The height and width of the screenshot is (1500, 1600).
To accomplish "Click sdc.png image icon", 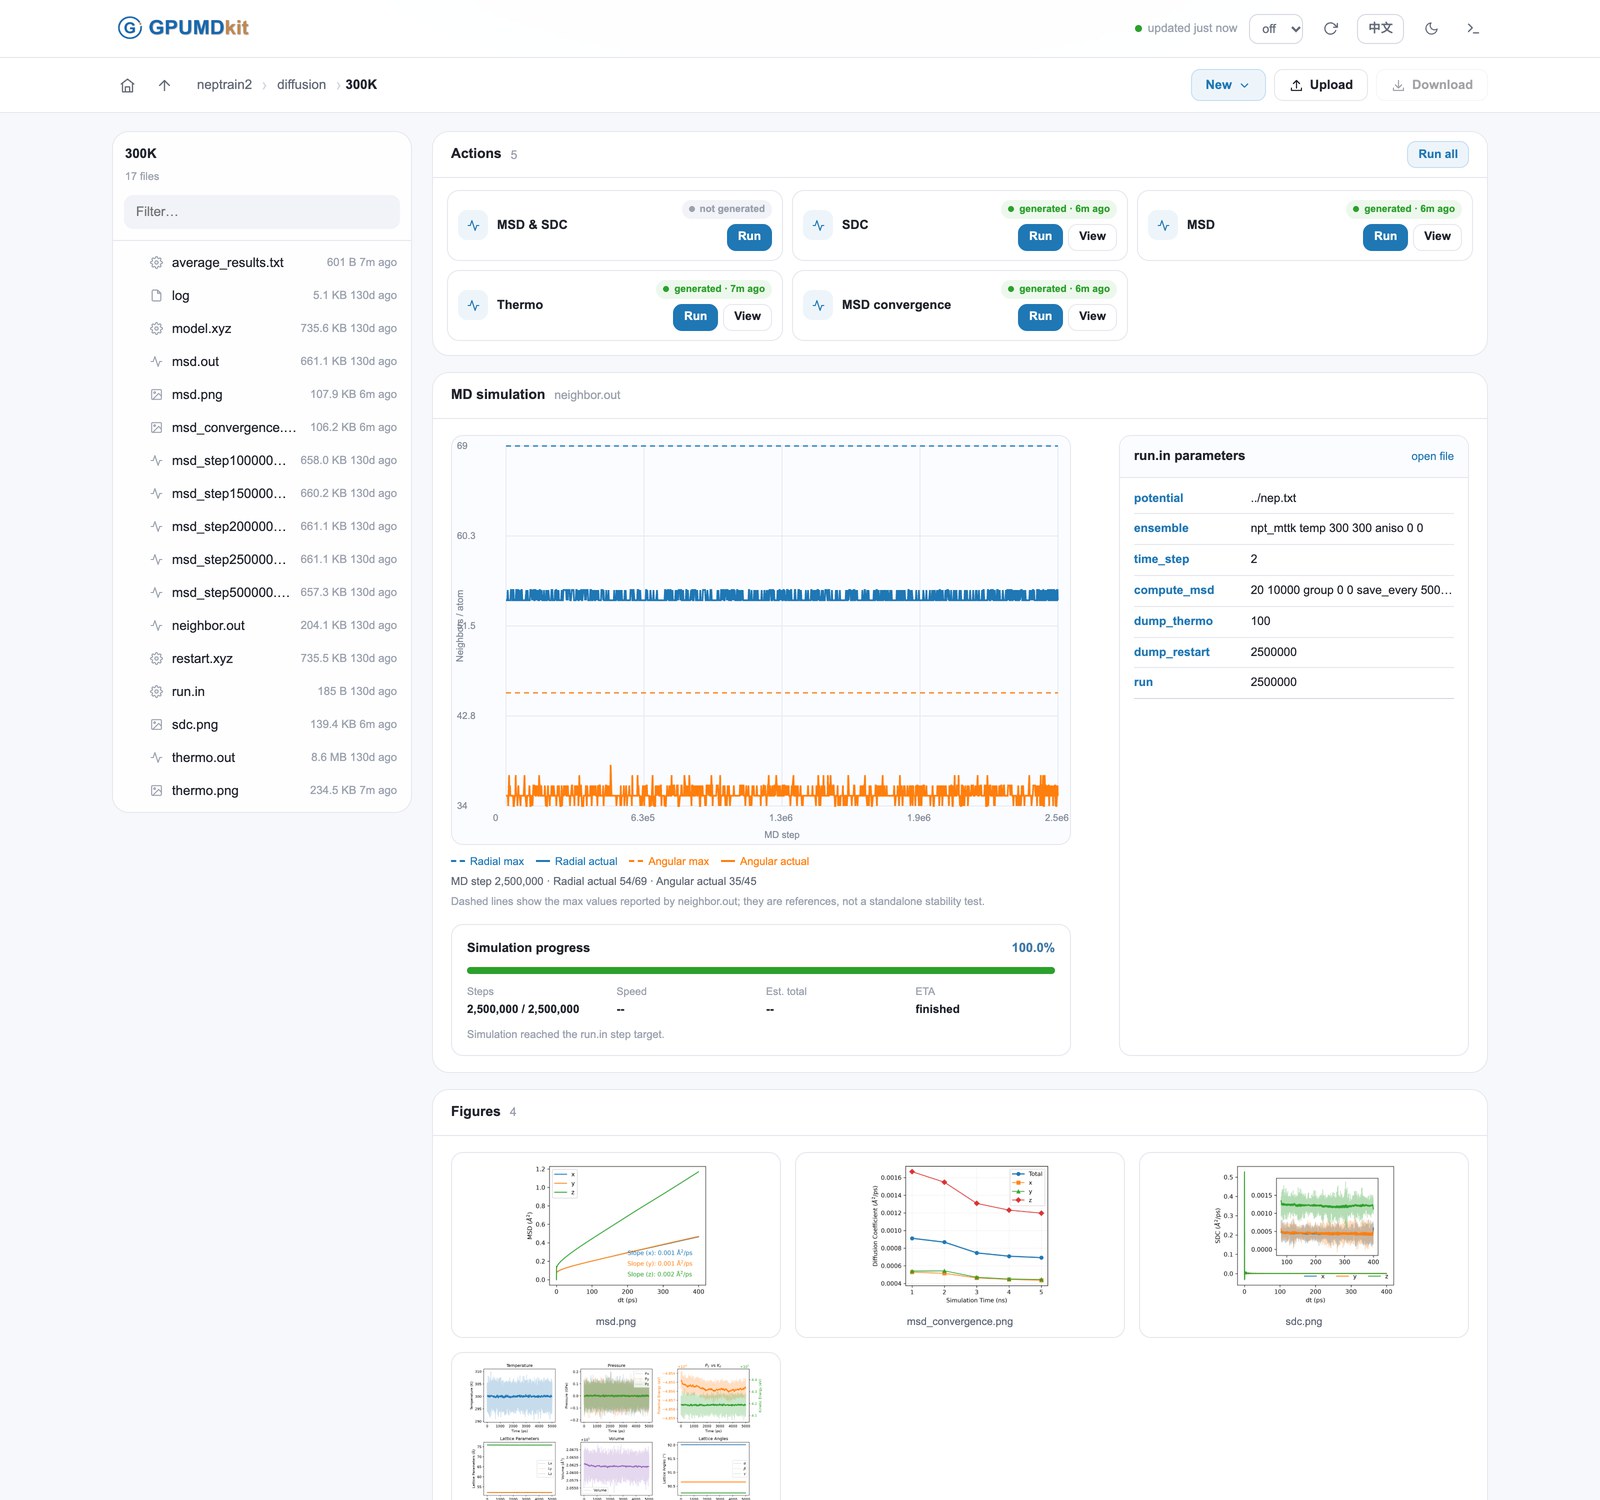I will (x=156, y=725).
